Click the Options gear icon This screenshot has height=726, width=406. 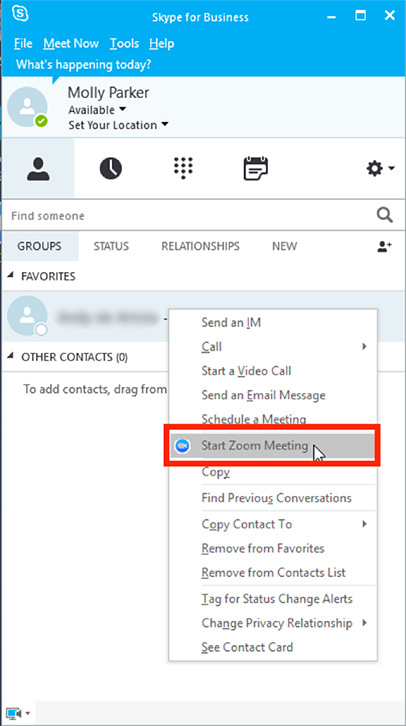(380, 169)
